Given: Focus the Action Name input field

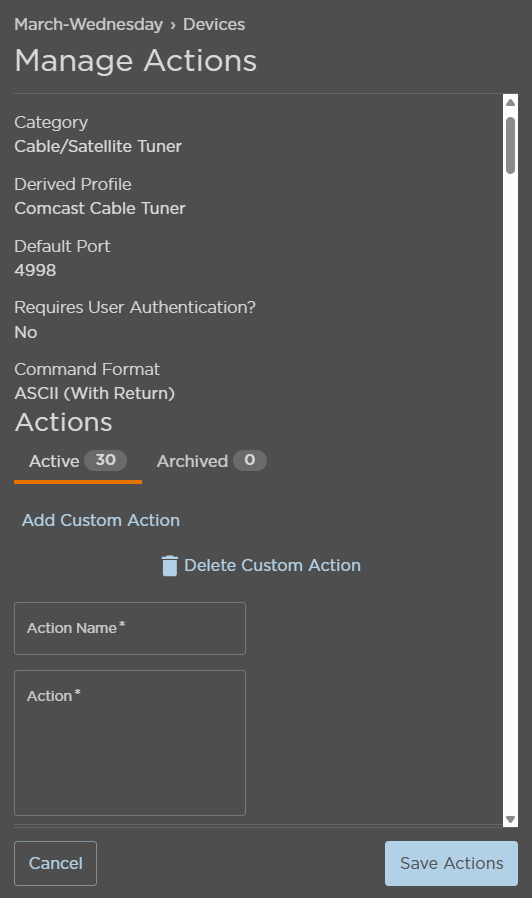Looking at the screenshot, I should tap(130, 628).
